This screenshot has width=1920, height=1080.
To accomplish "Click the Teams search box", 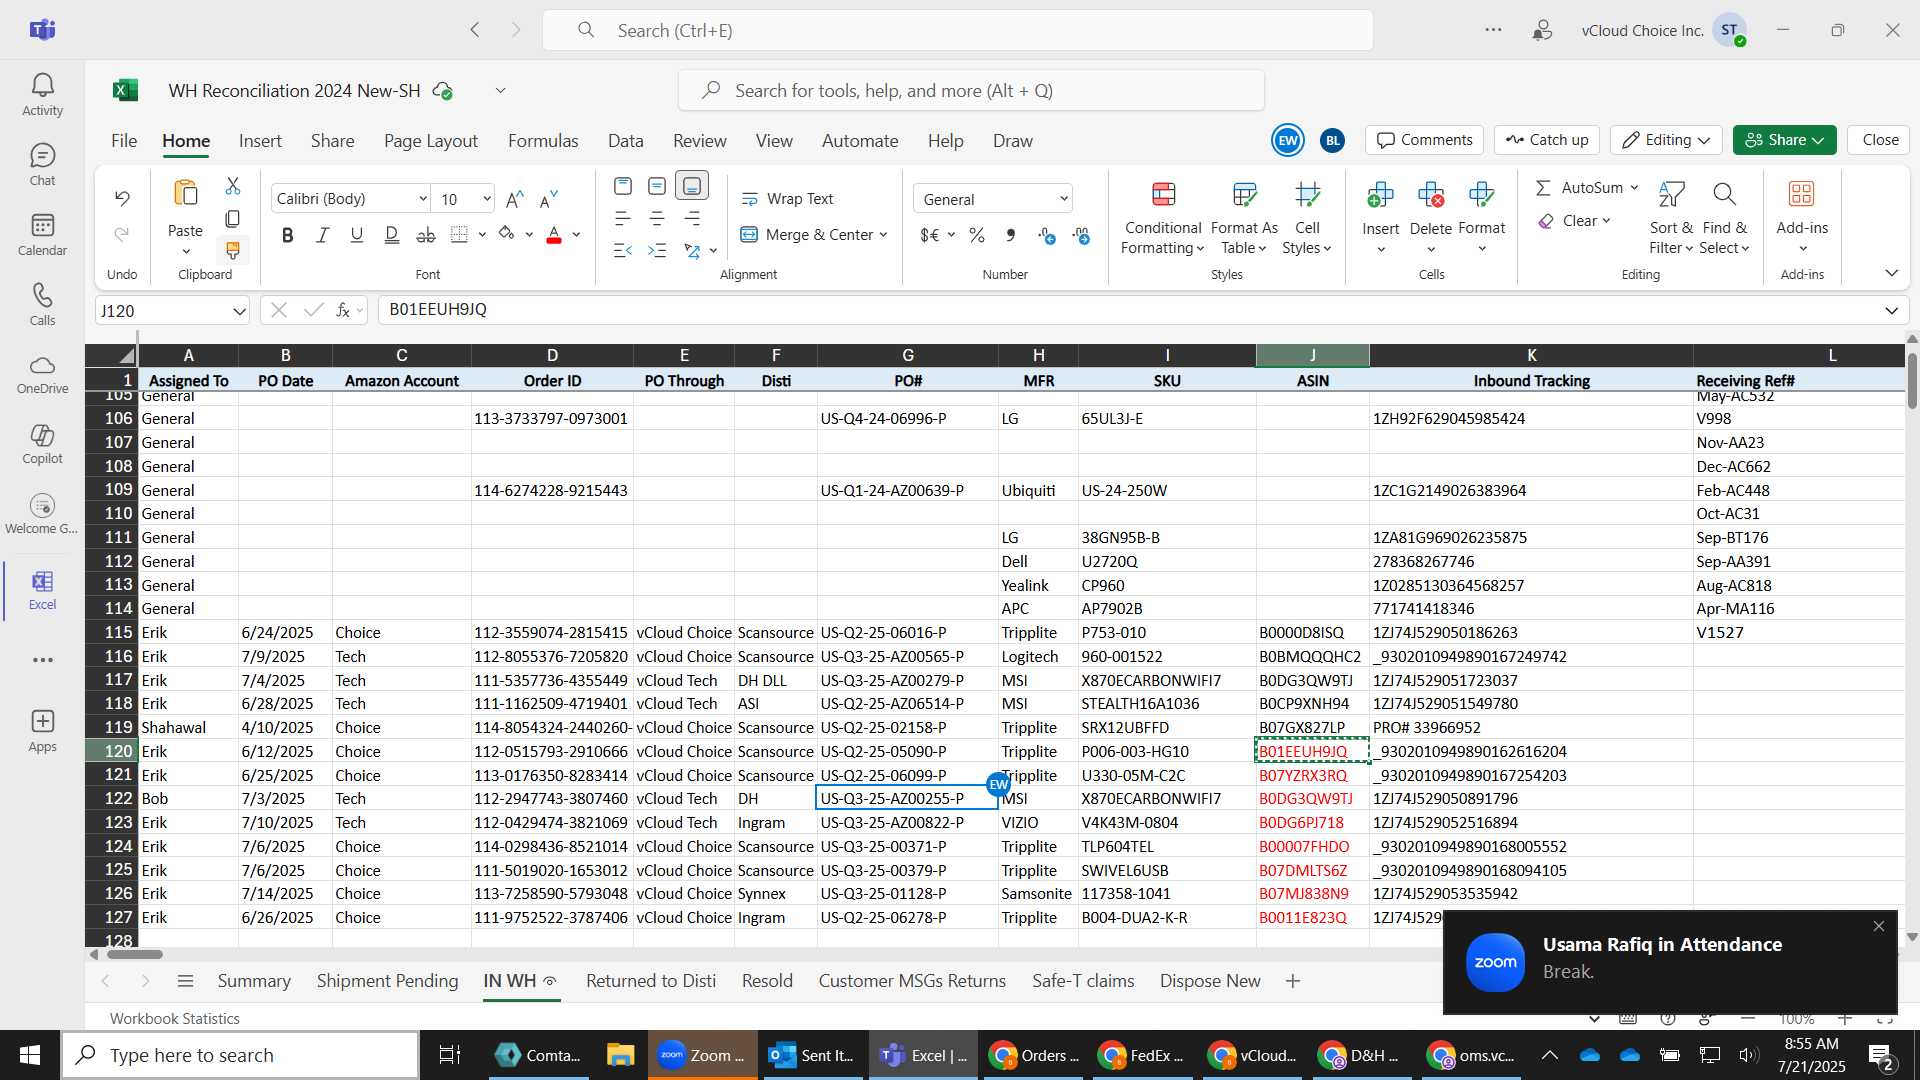I will [x=957, y=30].
